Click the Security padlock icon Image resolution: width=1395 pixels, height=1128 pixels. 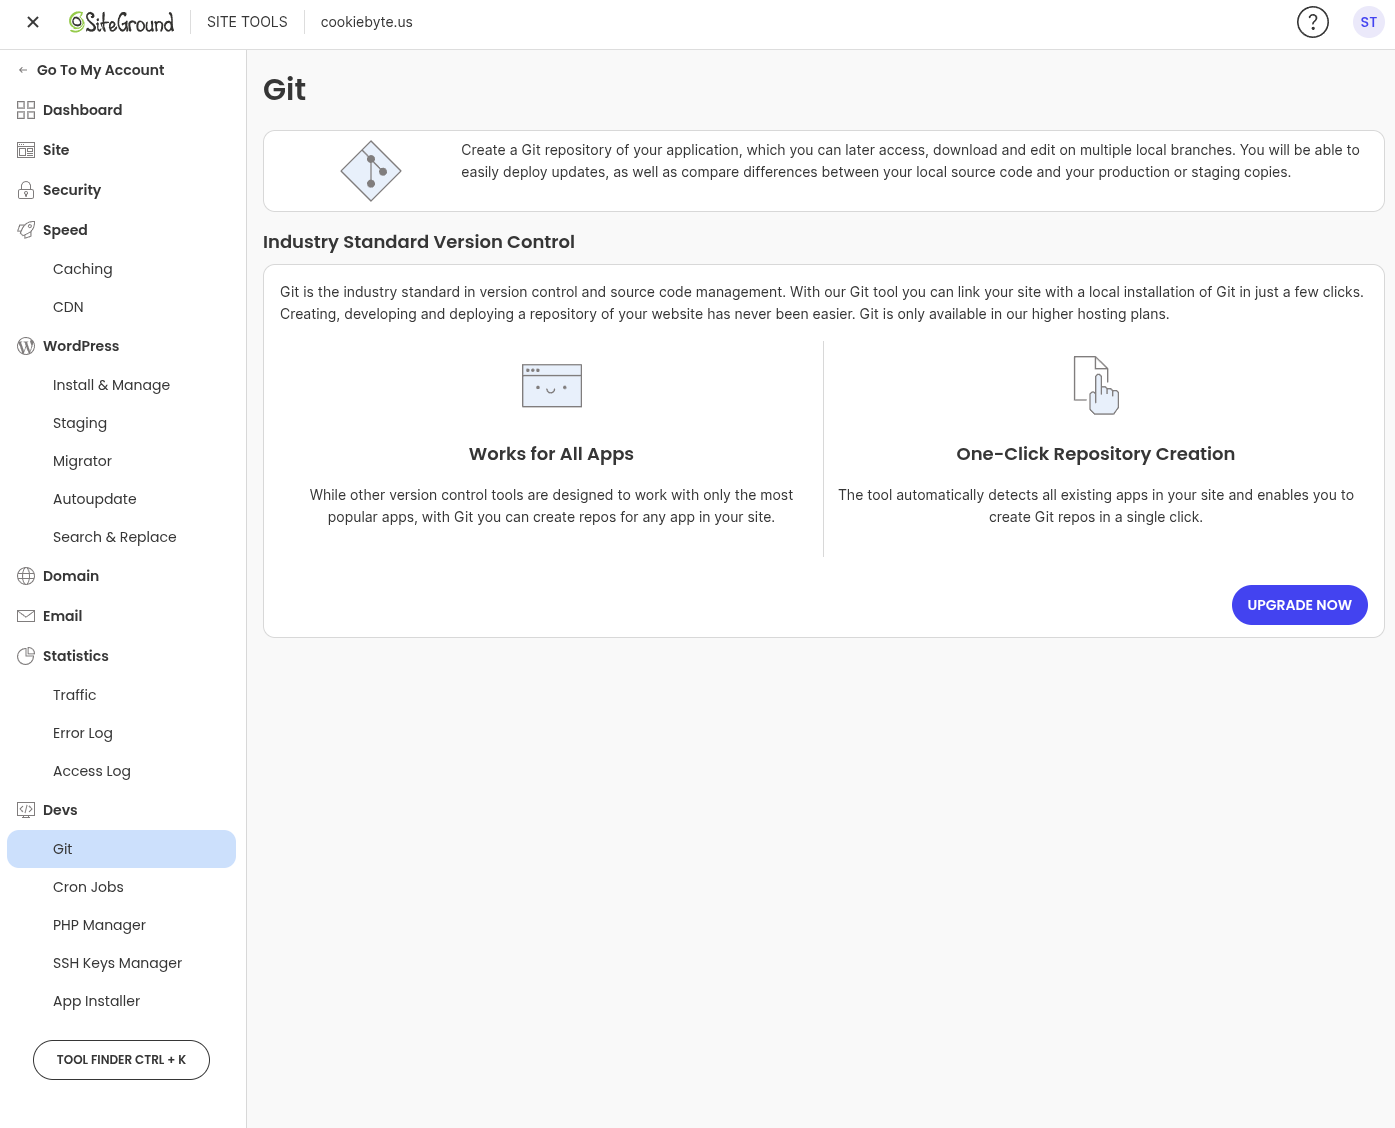point(26,190)
